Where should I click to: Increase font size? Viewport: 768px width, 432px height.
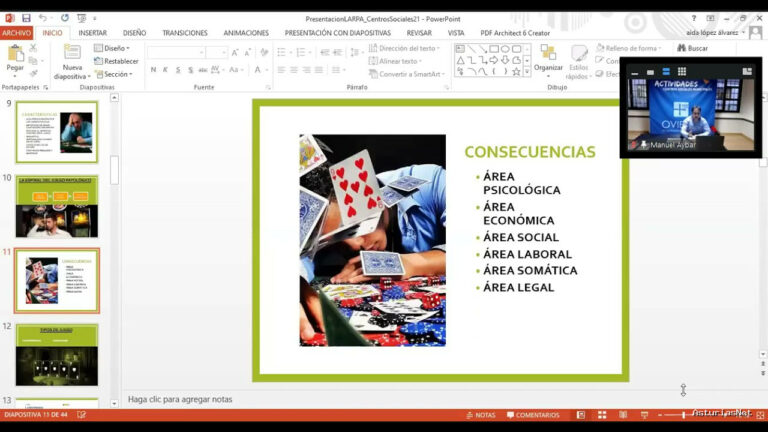tap(235, 52)
